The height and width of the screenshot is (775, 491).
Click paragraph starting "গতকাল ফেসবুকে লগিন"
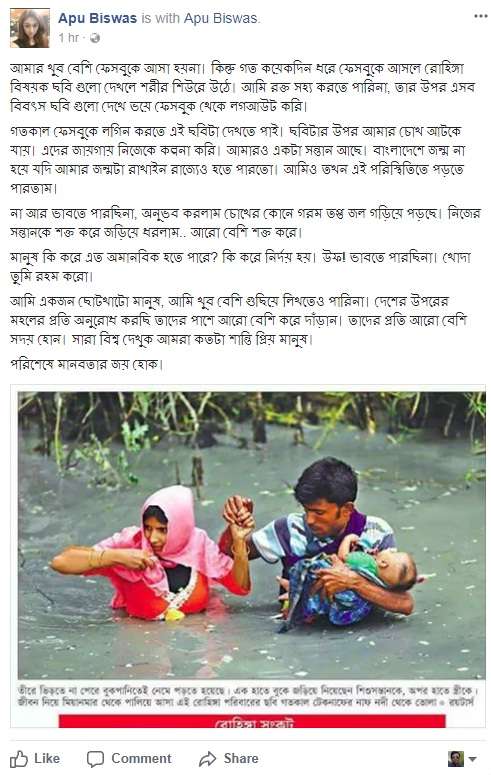click(238, 160)
